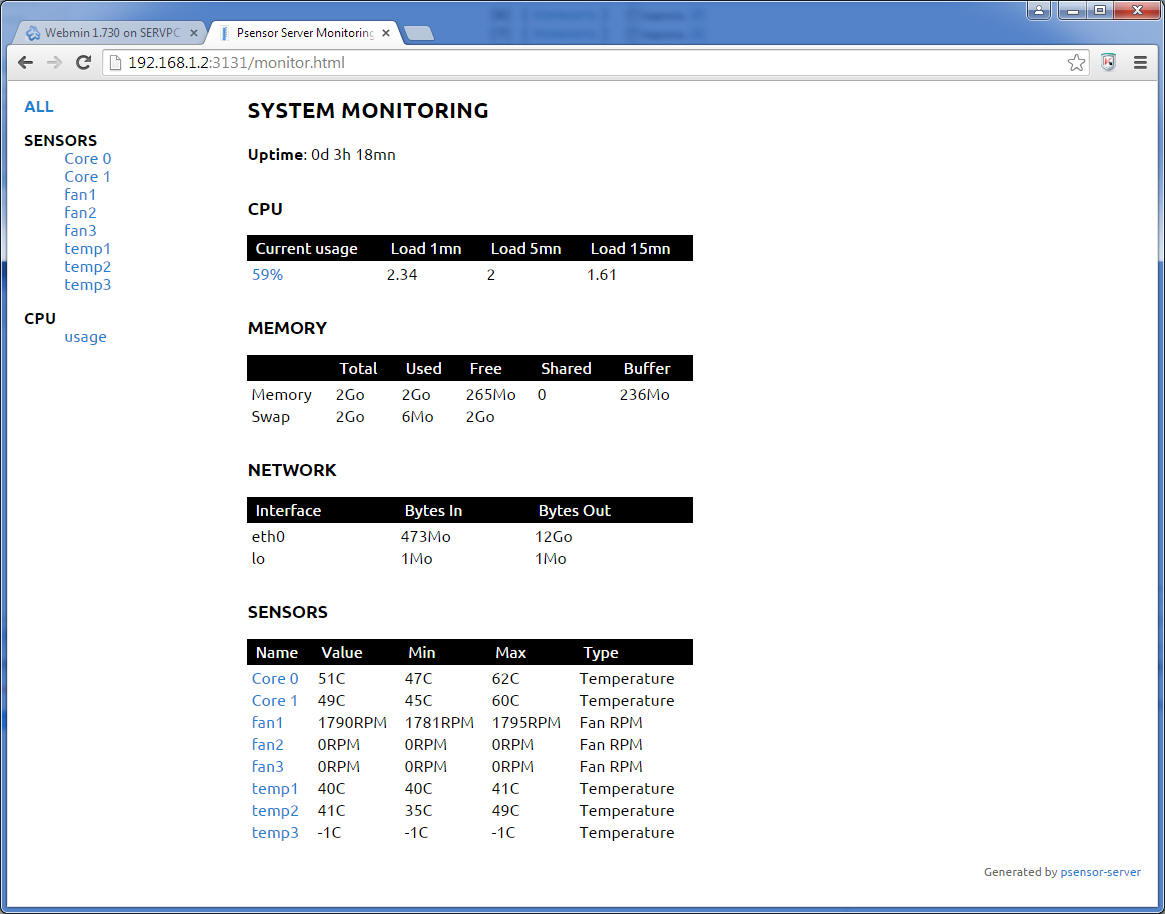
Task: Open a new tab
Action: [x=420, y=33]
